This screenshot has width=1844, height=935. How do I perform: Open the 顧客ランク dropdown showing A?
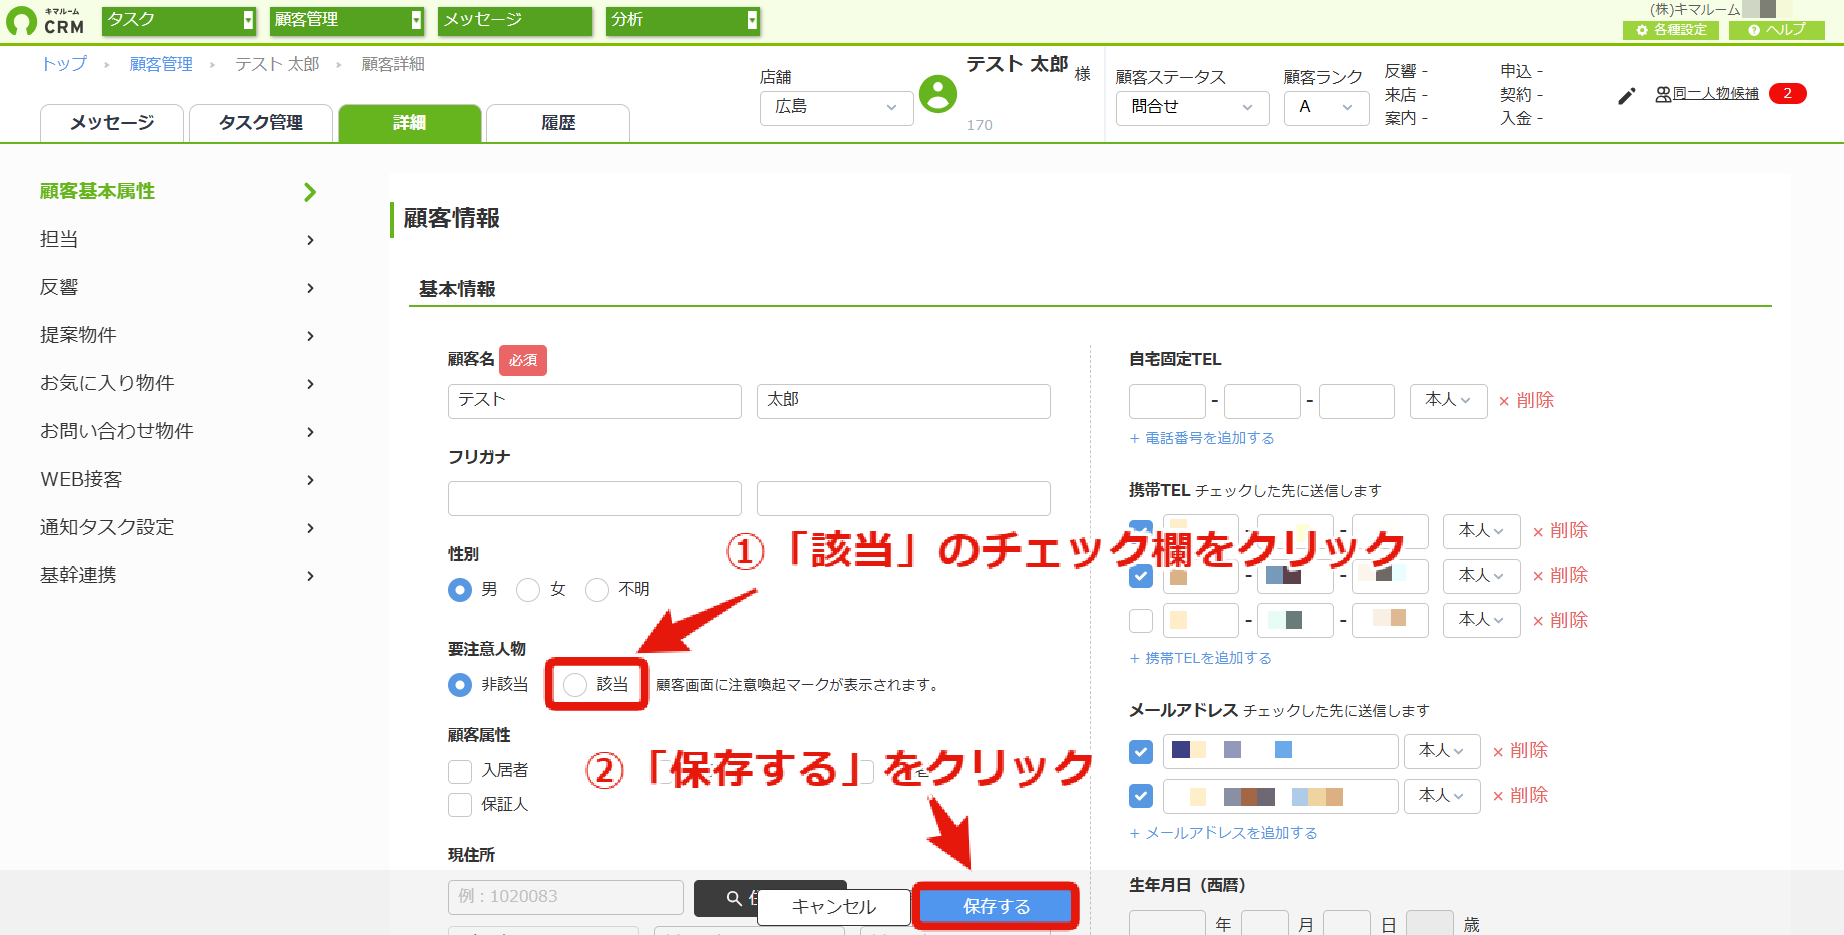coord(1327,108)
